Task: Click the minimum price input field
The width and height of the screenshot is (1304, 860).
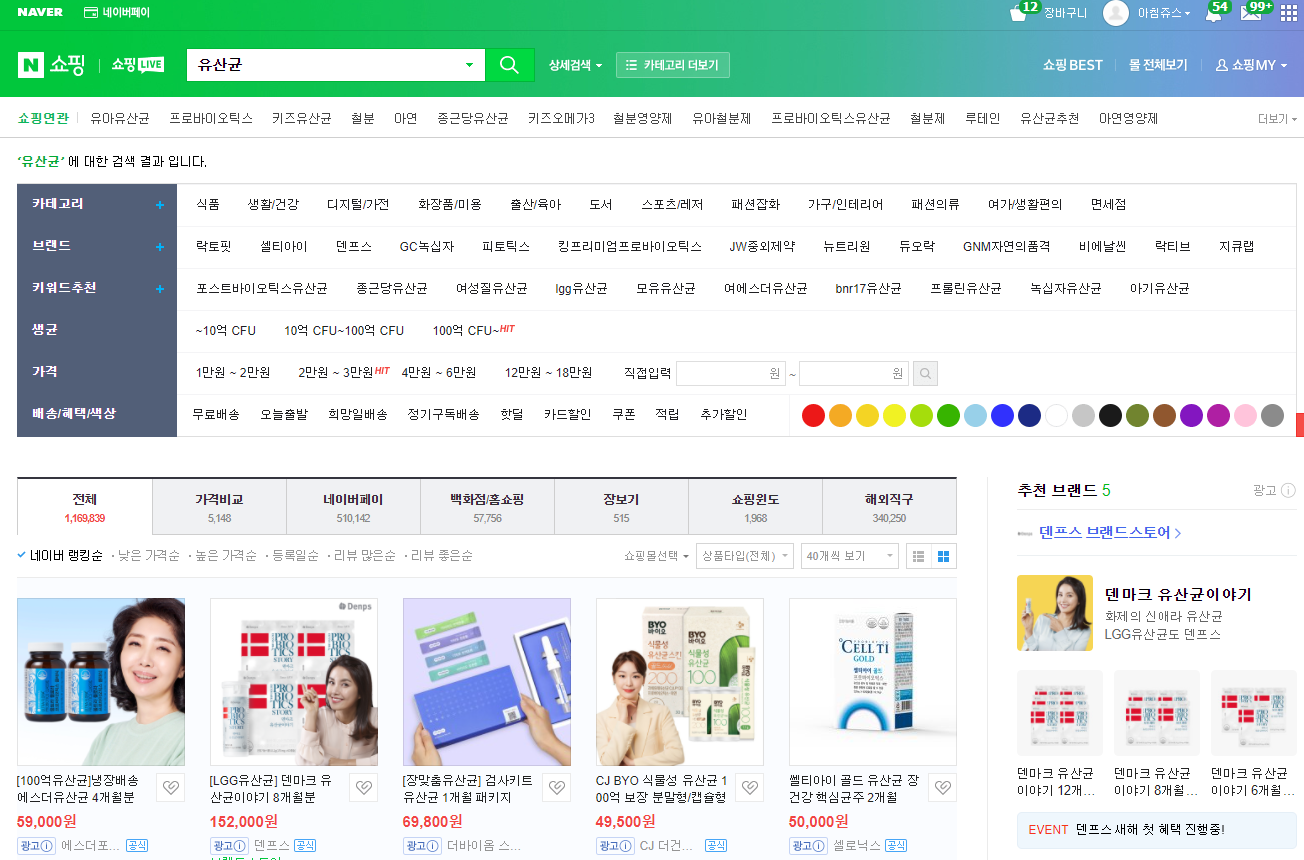Action: [x=731, y=374]
